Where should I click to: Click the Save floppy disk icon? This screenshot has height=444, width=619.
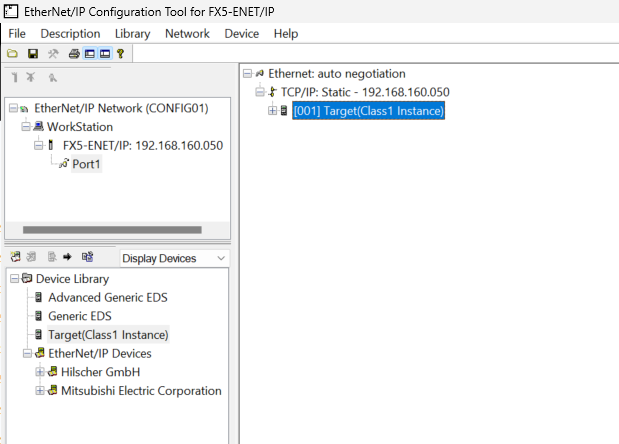tap(33, 53)
